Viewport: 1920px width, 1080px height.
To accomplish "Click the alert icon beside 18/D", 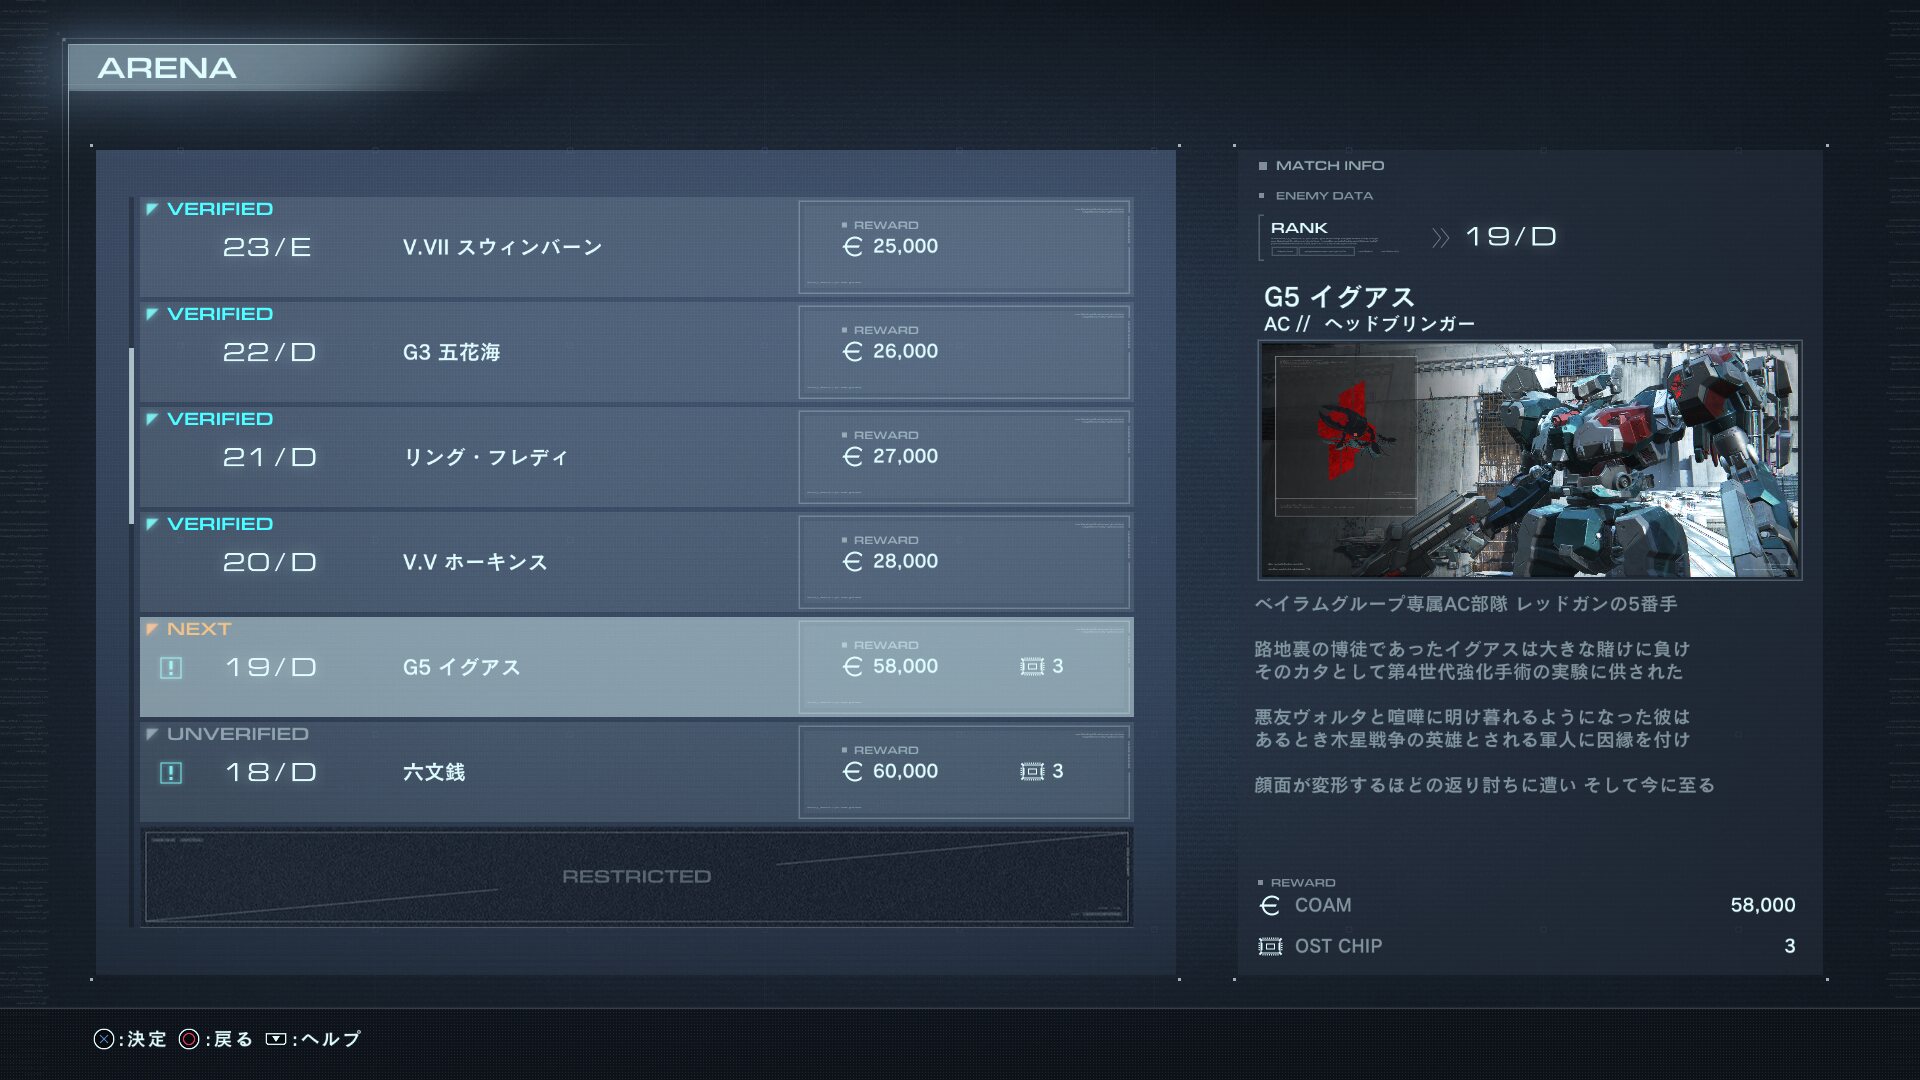I will tap(171, 773).
